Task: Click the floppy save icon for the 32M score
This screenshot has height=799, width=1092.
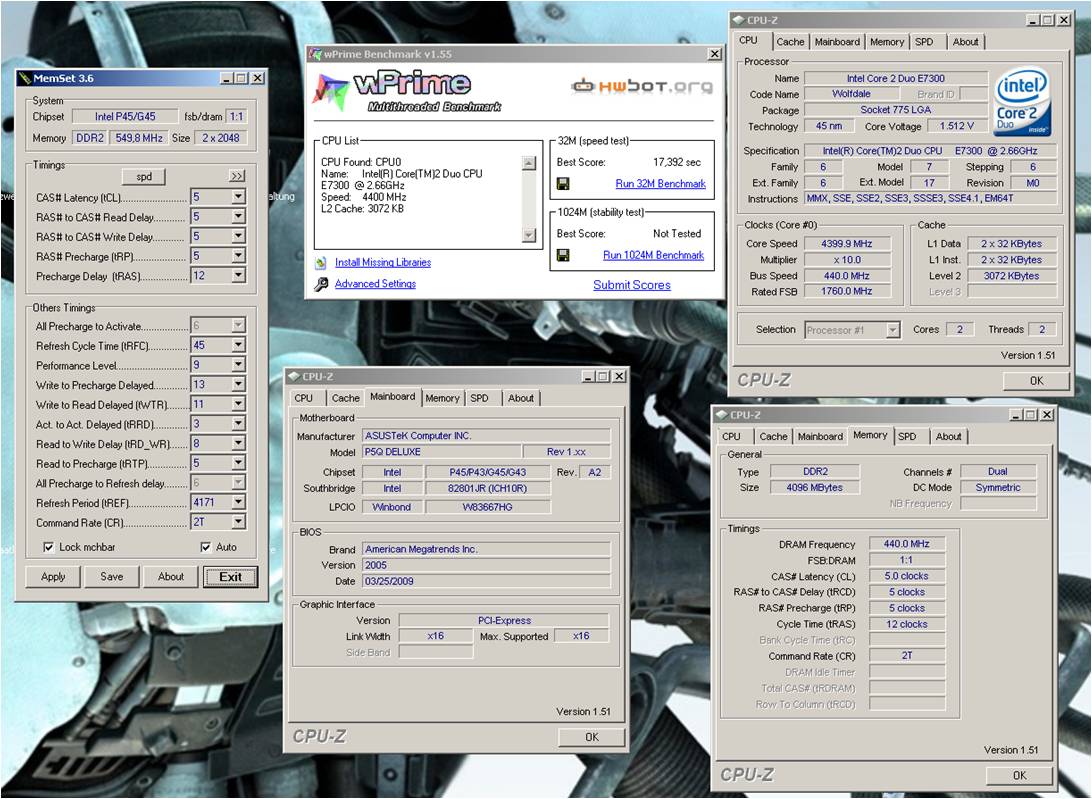Action: click(x=563, y=183)
